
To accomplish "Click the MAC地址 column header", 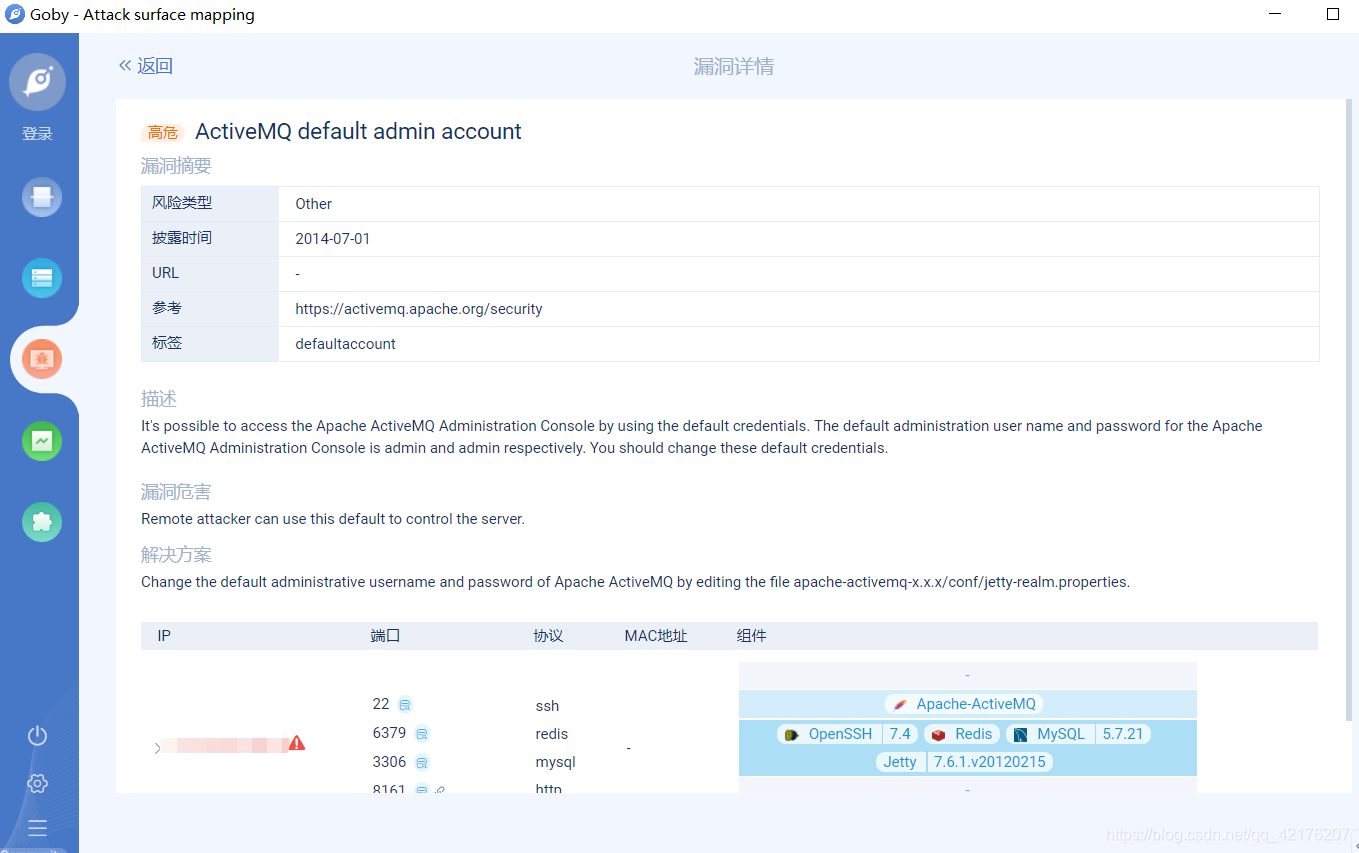I will coord(656,636).
